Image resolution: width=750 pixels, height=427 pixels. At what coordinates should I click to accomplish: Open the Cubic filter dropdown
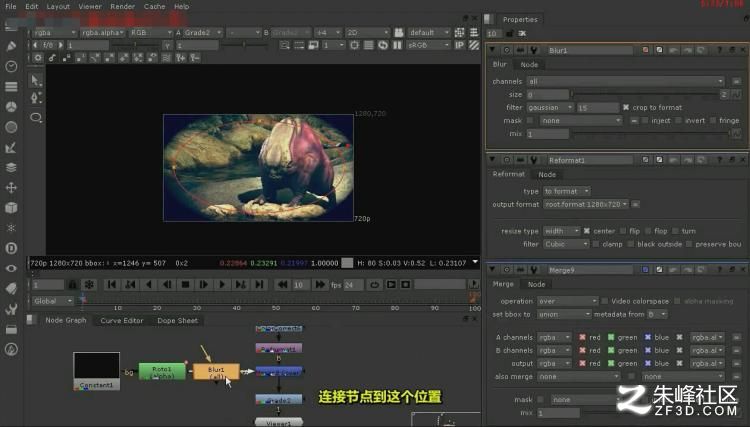566,244
